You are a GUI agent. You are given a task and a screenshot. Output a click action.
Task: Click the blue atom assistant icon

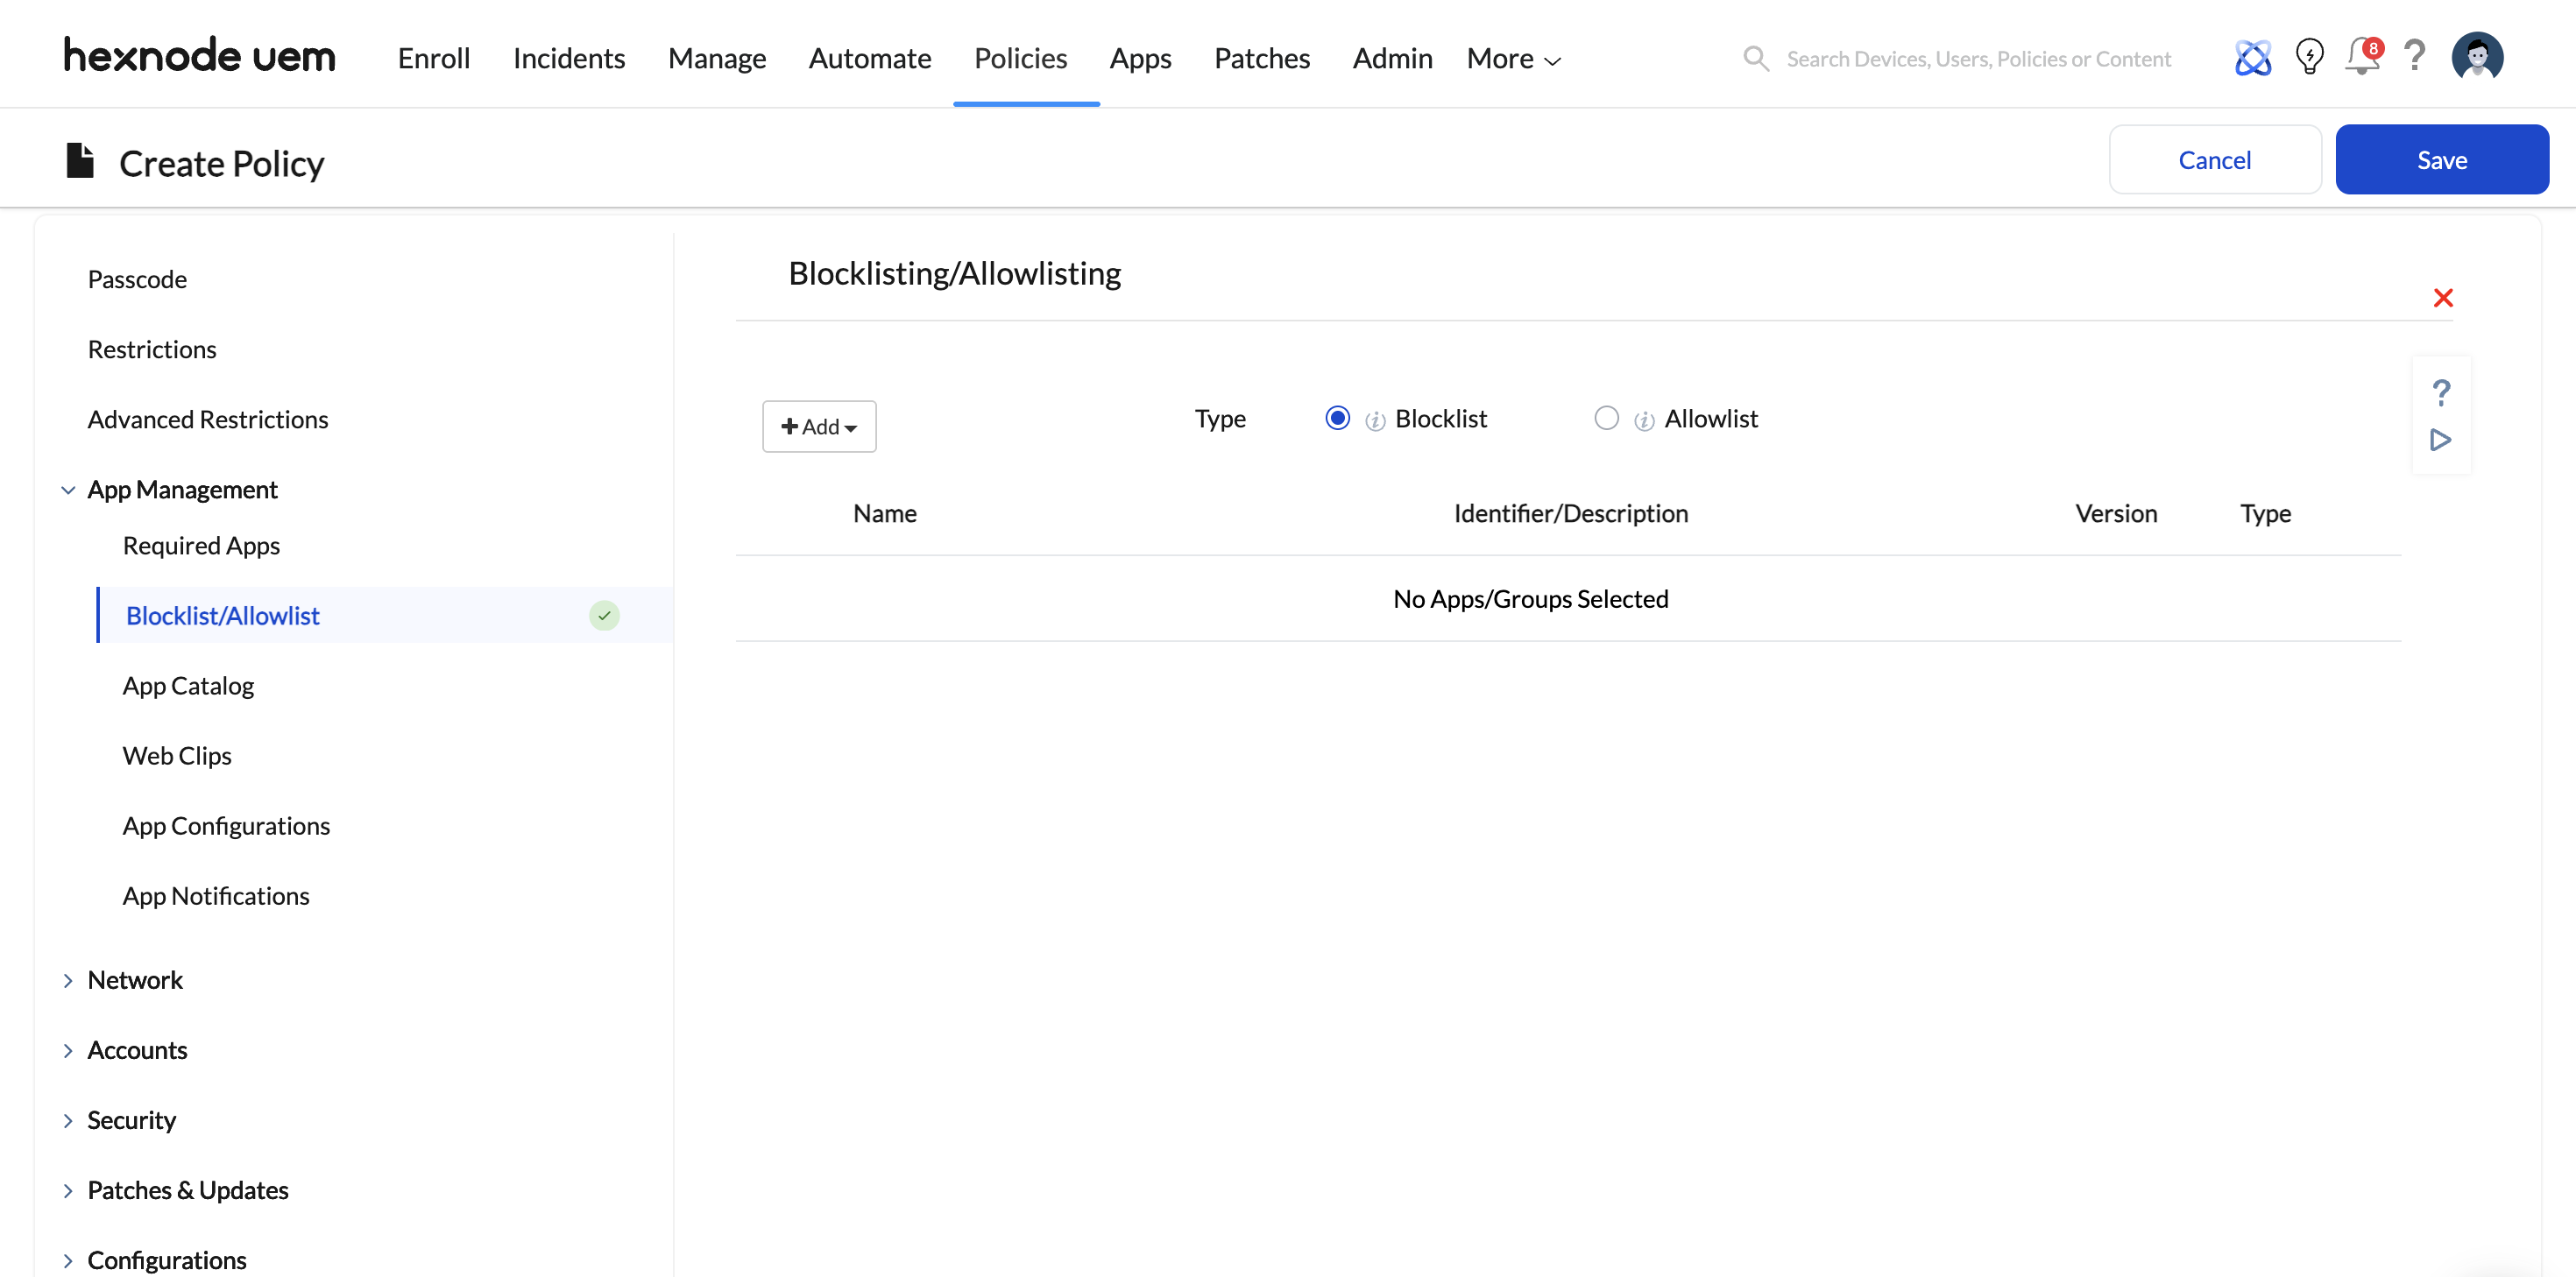click(x=2252, y=58)
